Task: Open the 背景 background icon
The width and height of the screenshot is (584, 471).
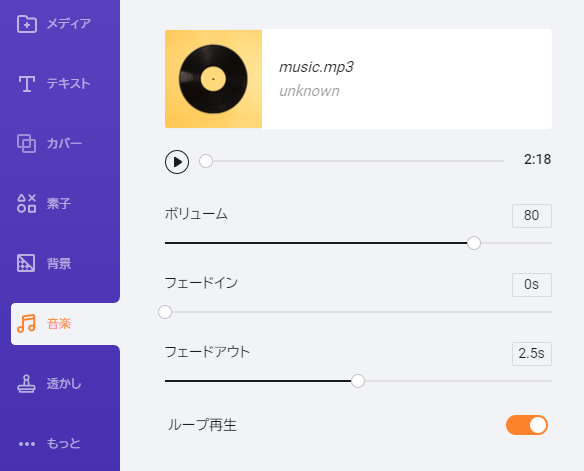Action: (26, 263)
